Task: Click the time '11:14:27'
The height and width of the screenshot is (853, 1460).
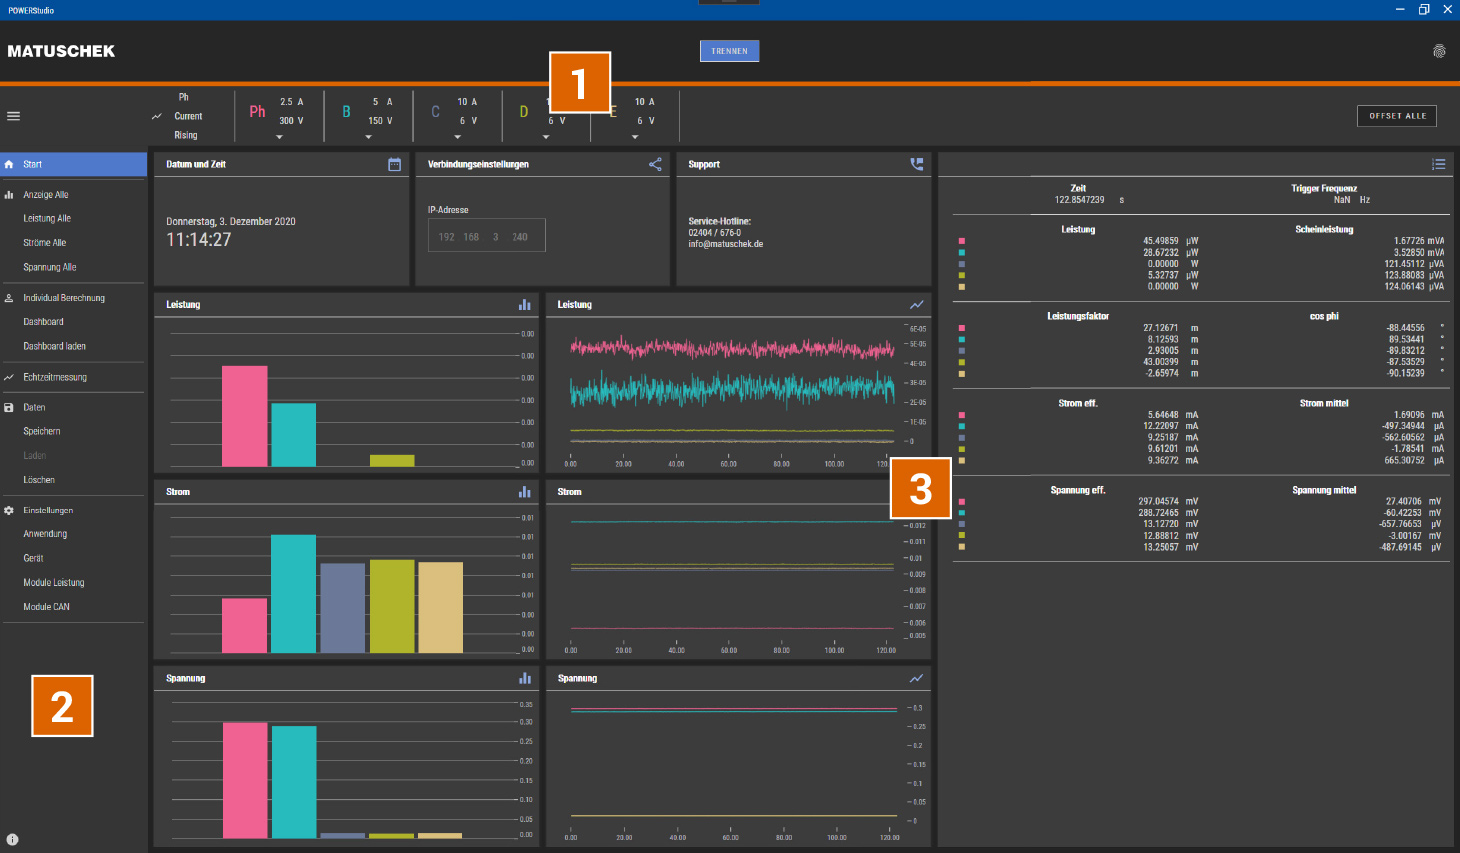Action: pyautogui.click(x=199, y=240)
